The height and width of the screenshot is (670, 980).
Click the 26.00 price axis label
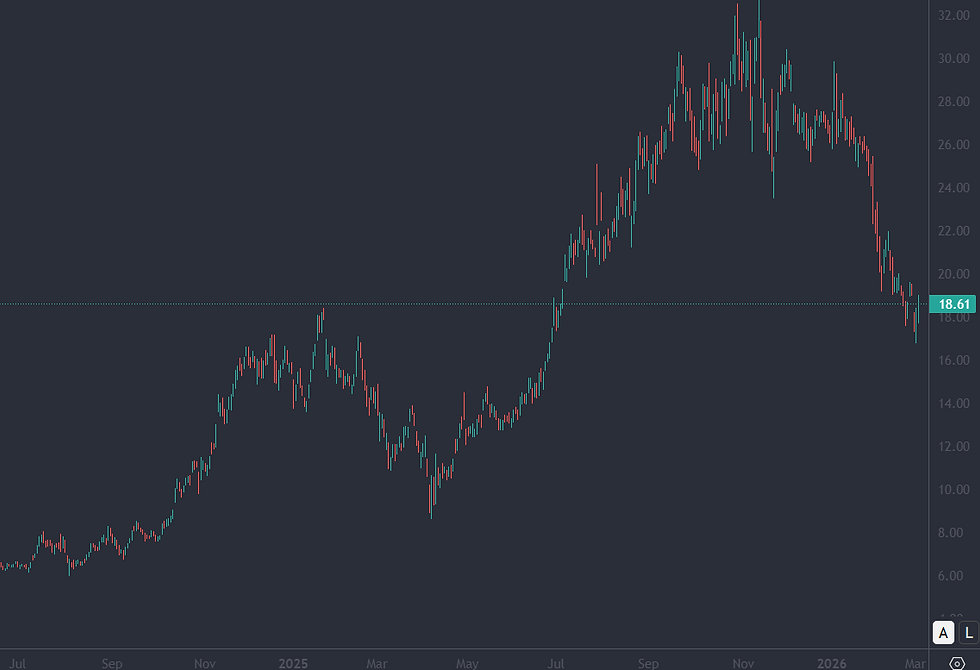[x=954, y=144]
